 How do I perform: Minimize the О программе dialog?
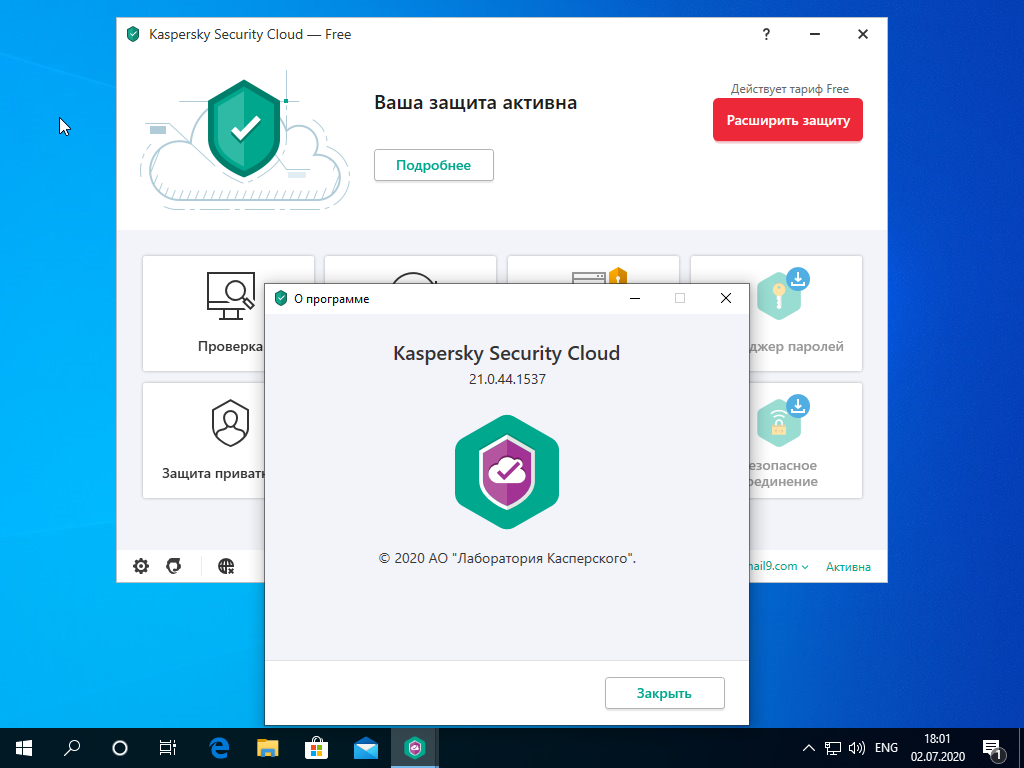coord(635,298)
